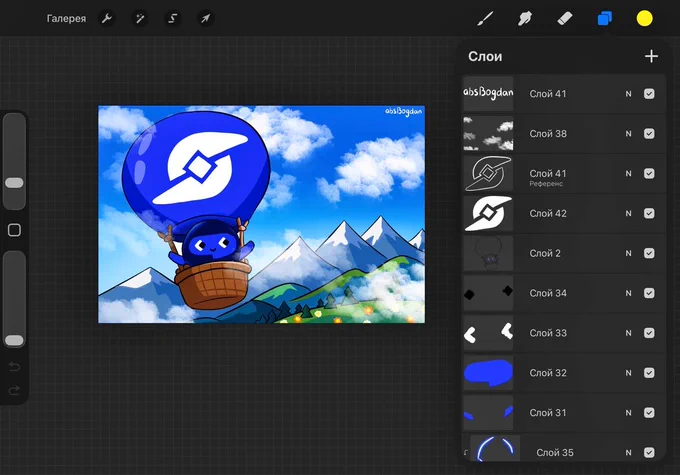
Task: Select the white eyes thumbnail of Слой 33
Action: (488, 333)
